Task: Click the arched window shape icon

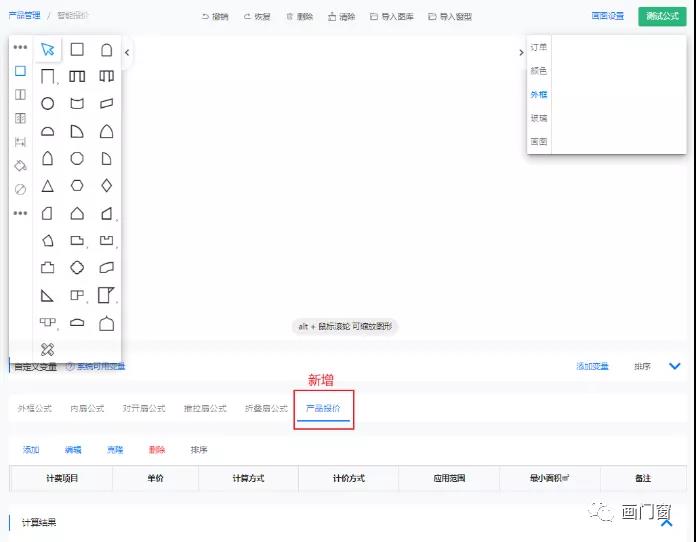Action: click(106, 49)
